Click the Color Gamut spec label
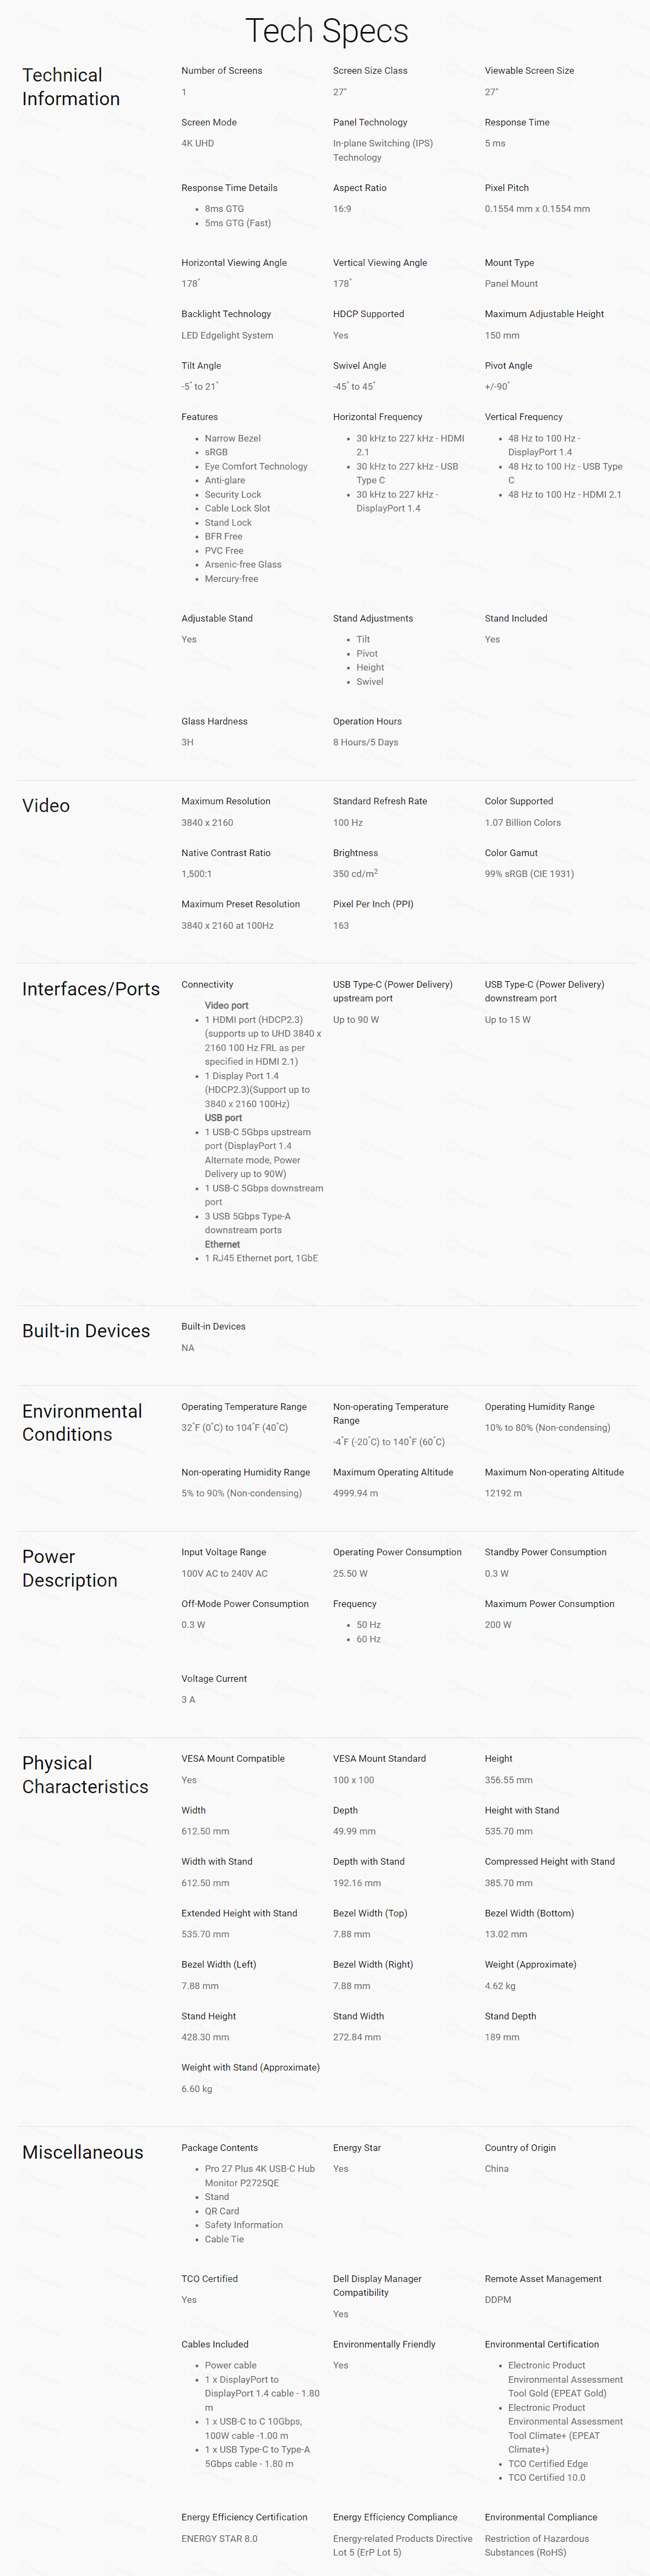 click(x=511, y=853)
